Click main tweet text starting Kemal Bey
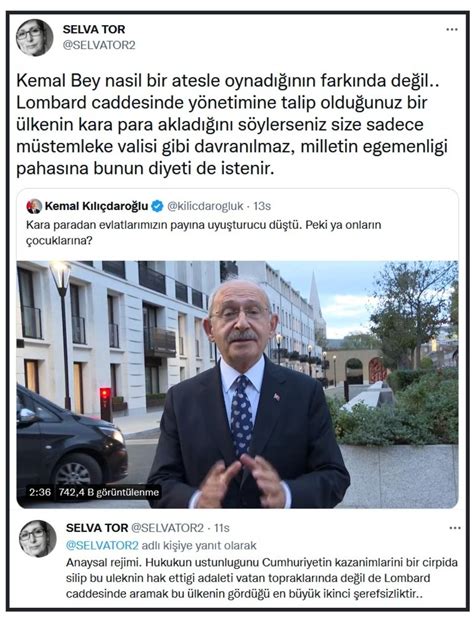This screenshot has height=627, width=474. click(x=232, y=125)
